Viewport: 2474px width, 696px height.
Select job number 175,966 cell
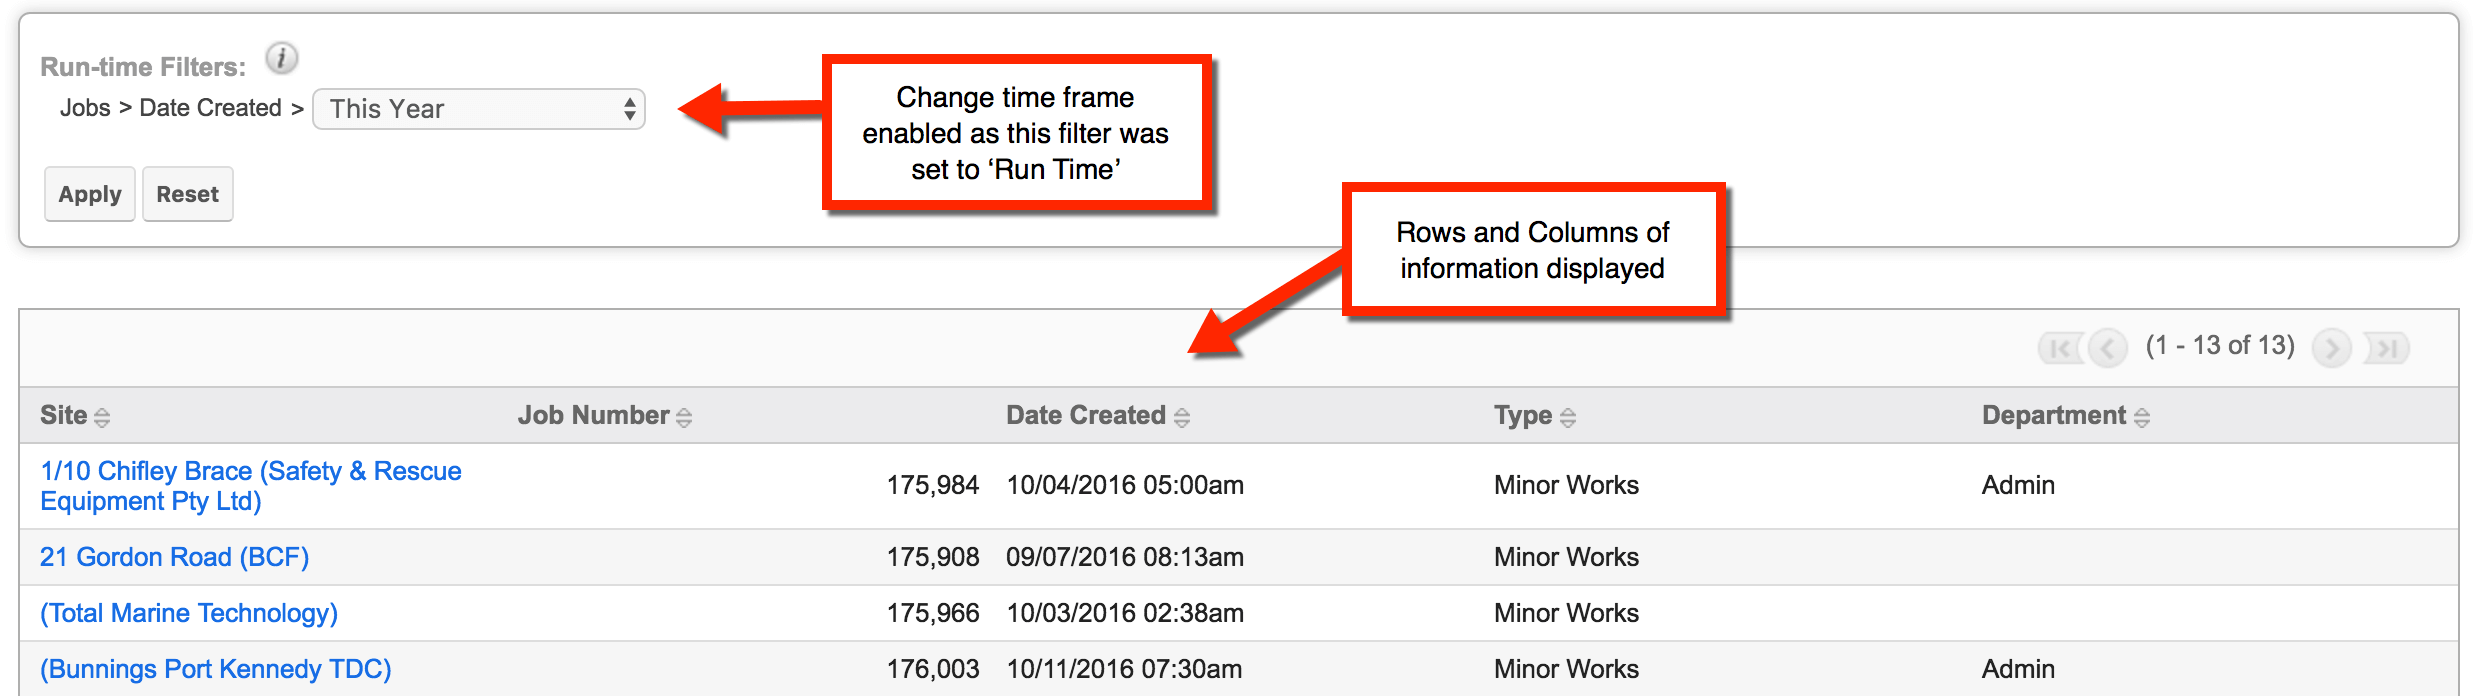pos(933,613)
